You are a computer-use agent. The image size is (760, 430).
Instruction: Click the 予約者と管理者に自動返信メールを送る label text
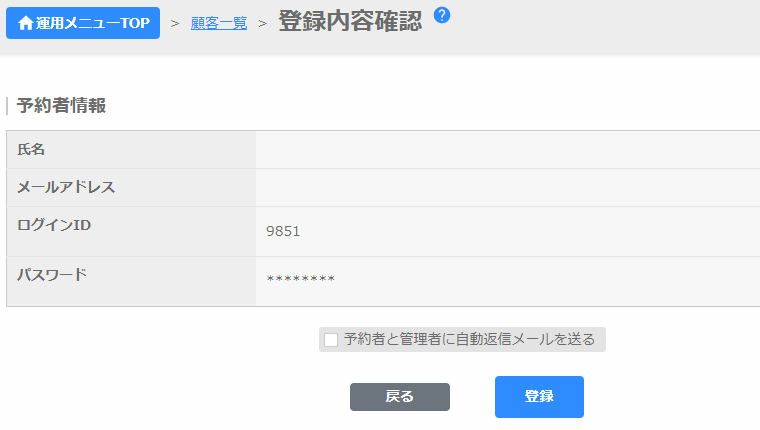(x=469, y=339)
